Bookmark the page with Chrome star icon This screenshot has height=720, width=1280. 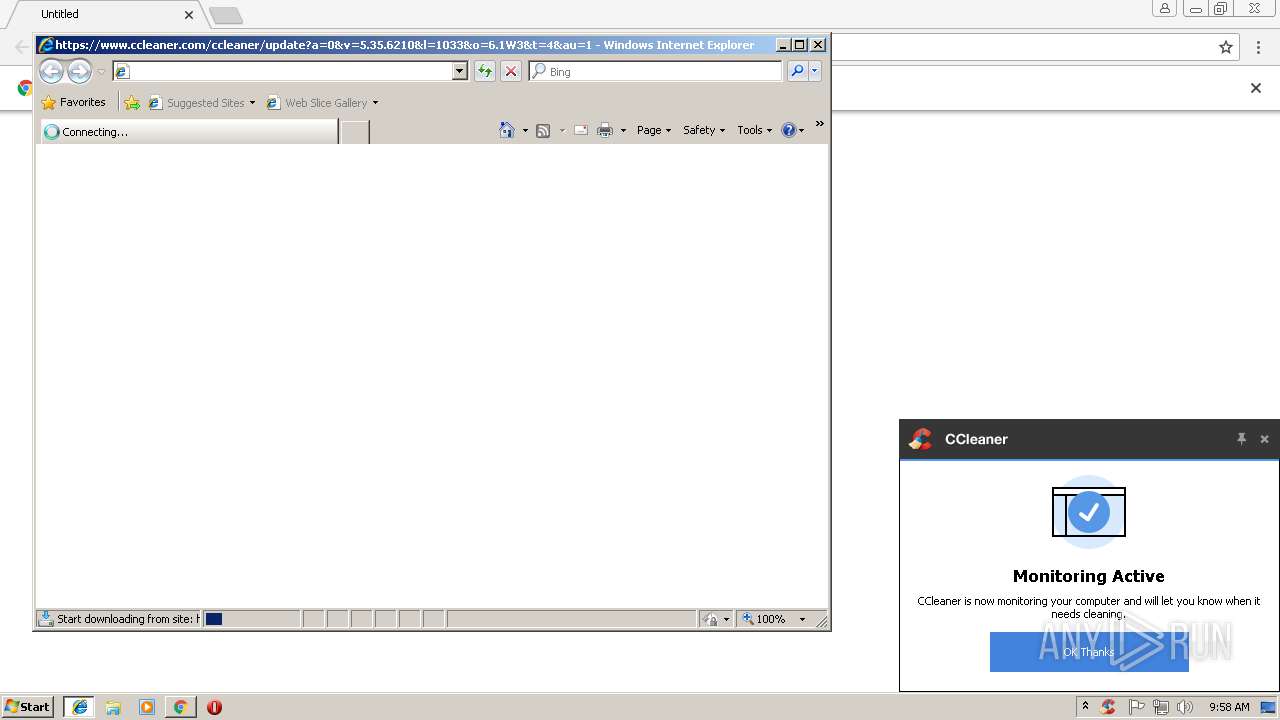1226,47
